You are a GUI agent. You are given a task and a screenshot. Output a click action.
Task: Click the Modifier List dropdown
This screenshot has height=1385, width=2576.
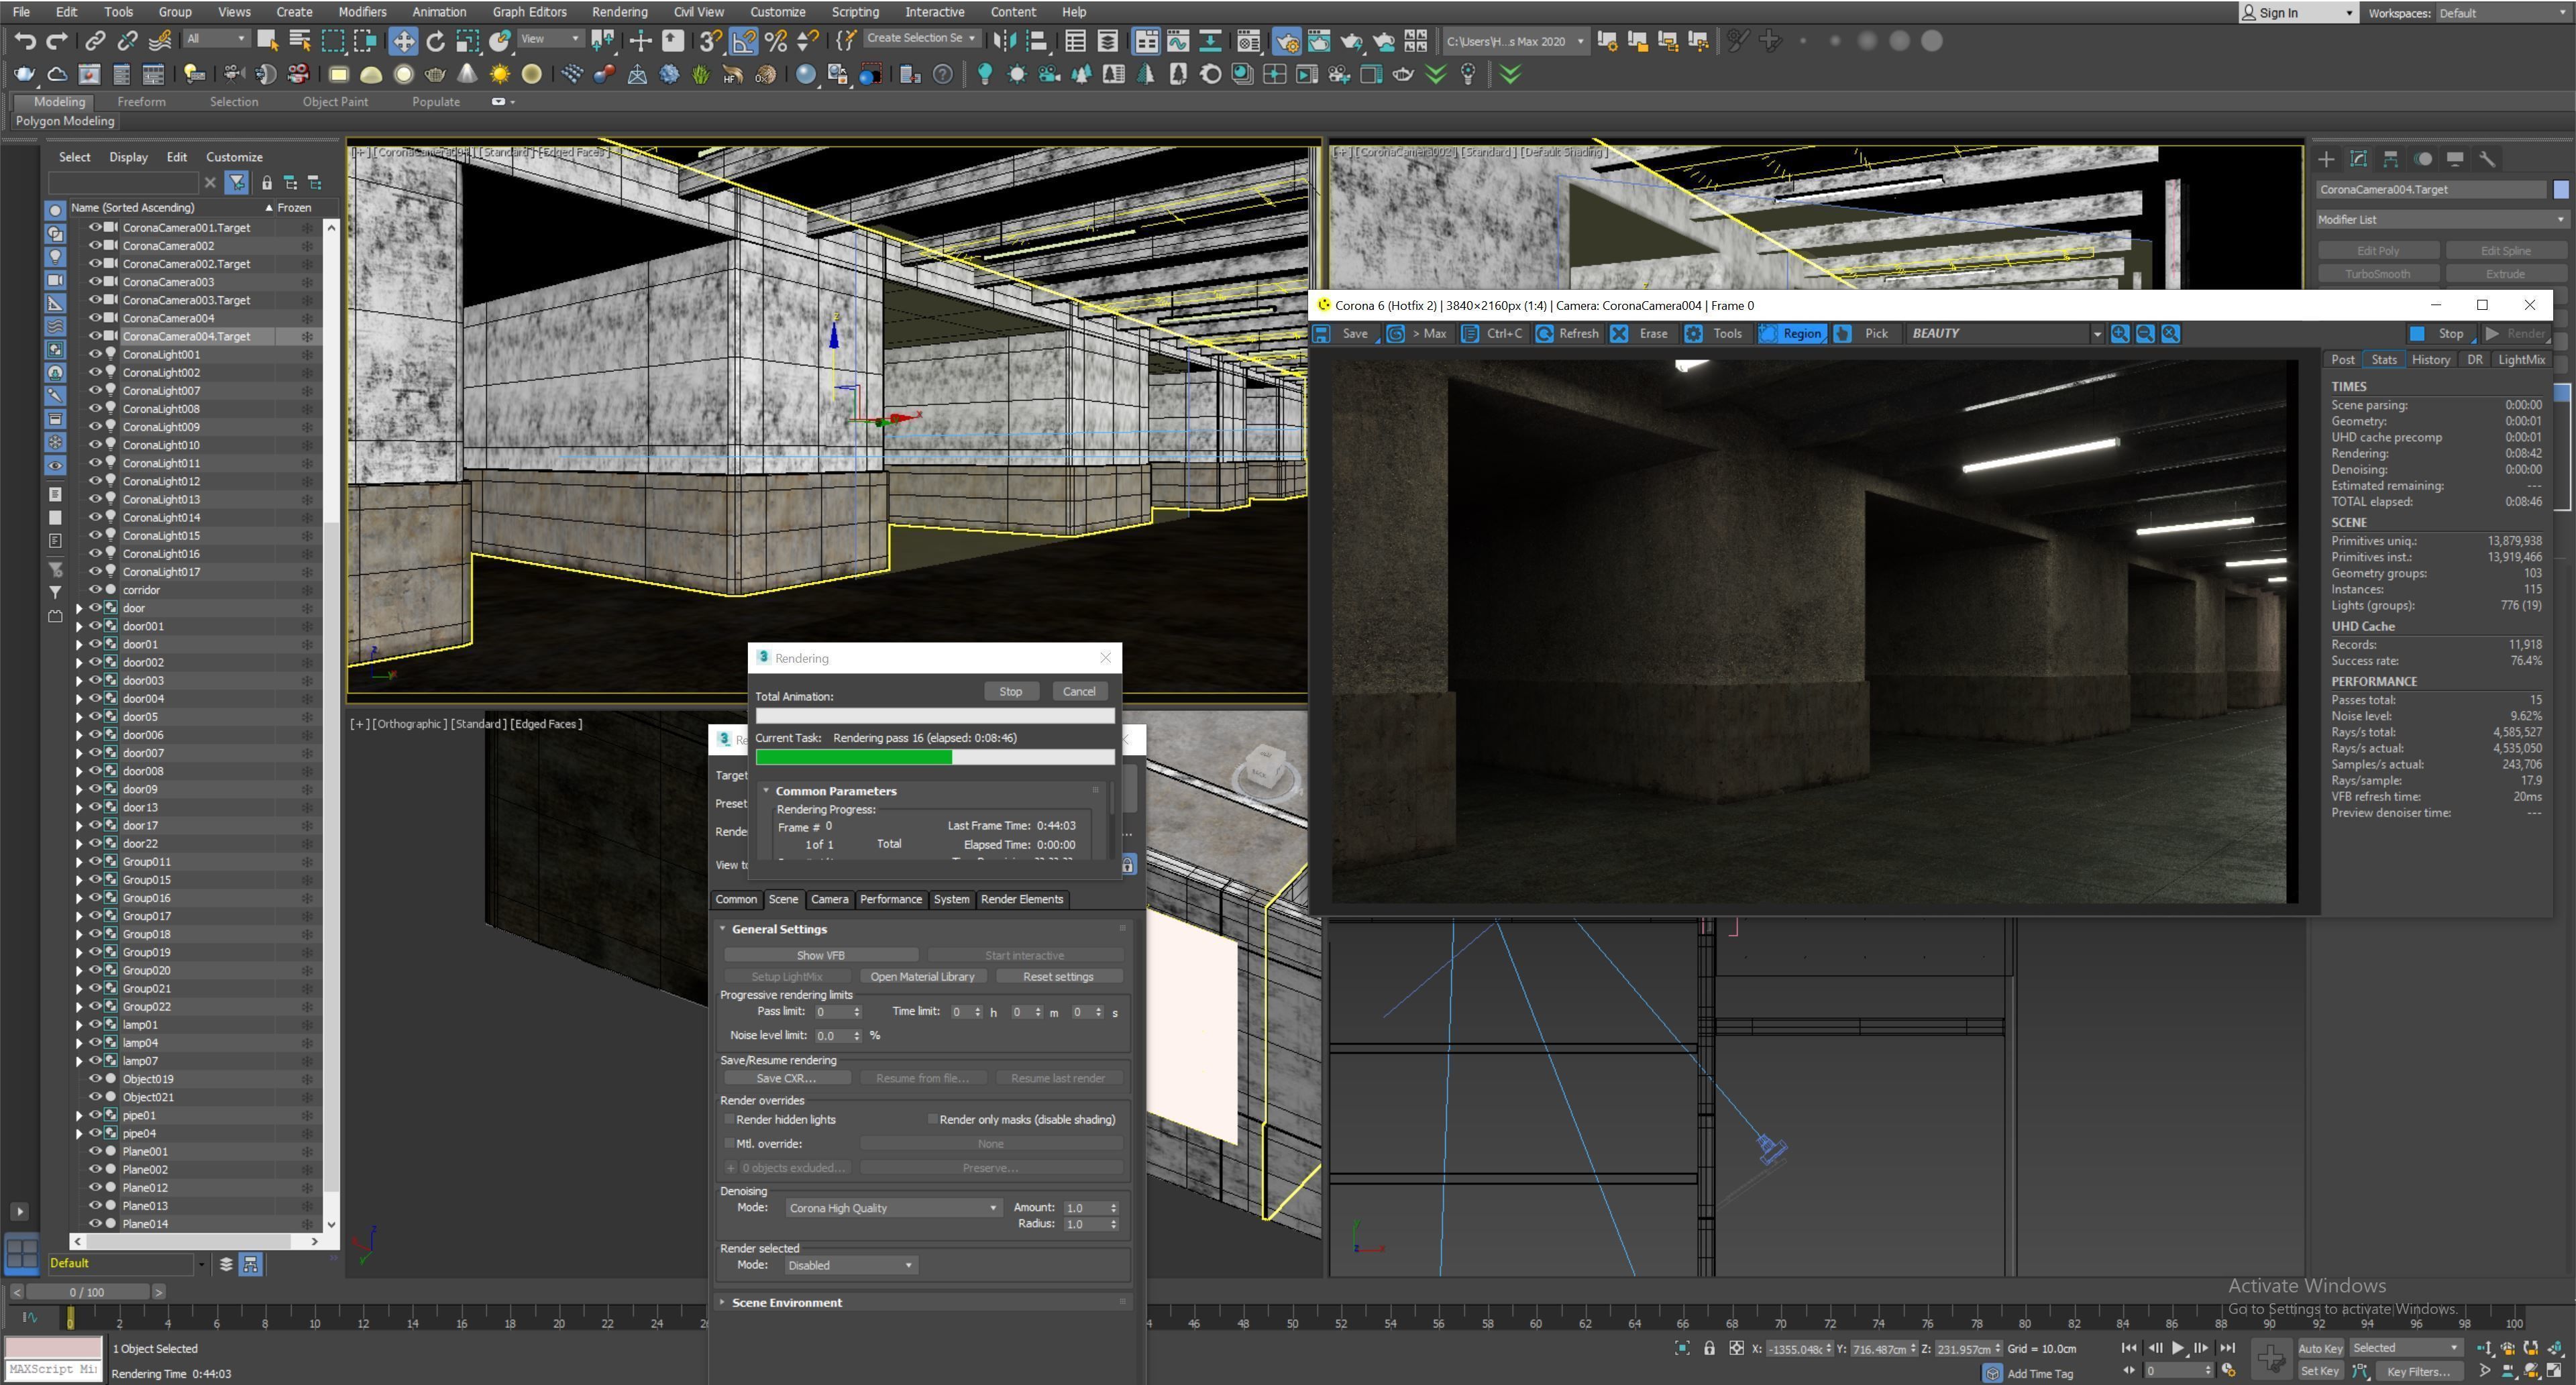(x=2441, y=220)
